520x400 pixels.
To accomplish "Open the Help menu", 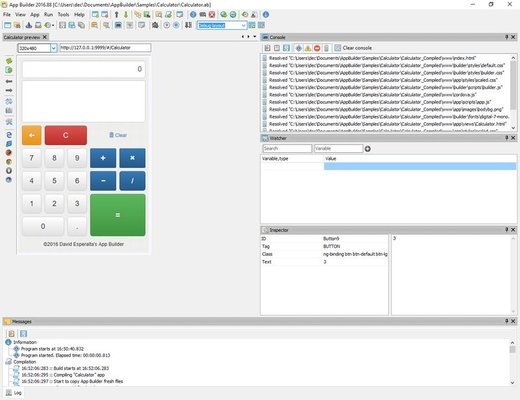I will (x=79, y=15).
